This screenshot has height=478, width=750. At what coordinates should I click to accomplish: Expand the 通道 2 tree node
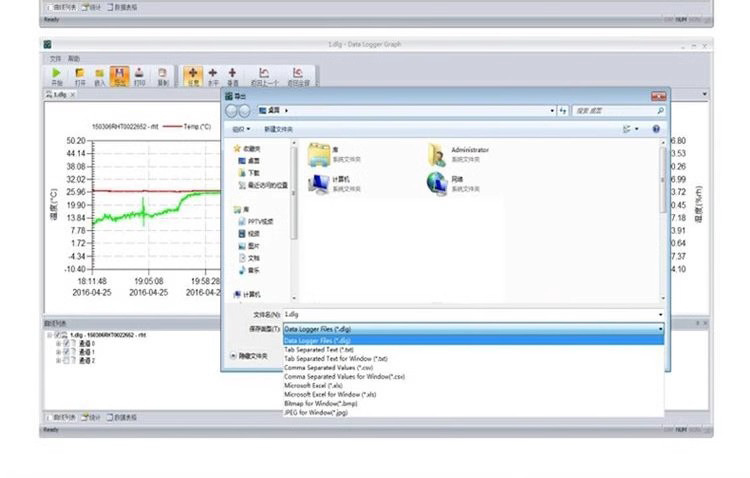[58, 360]
